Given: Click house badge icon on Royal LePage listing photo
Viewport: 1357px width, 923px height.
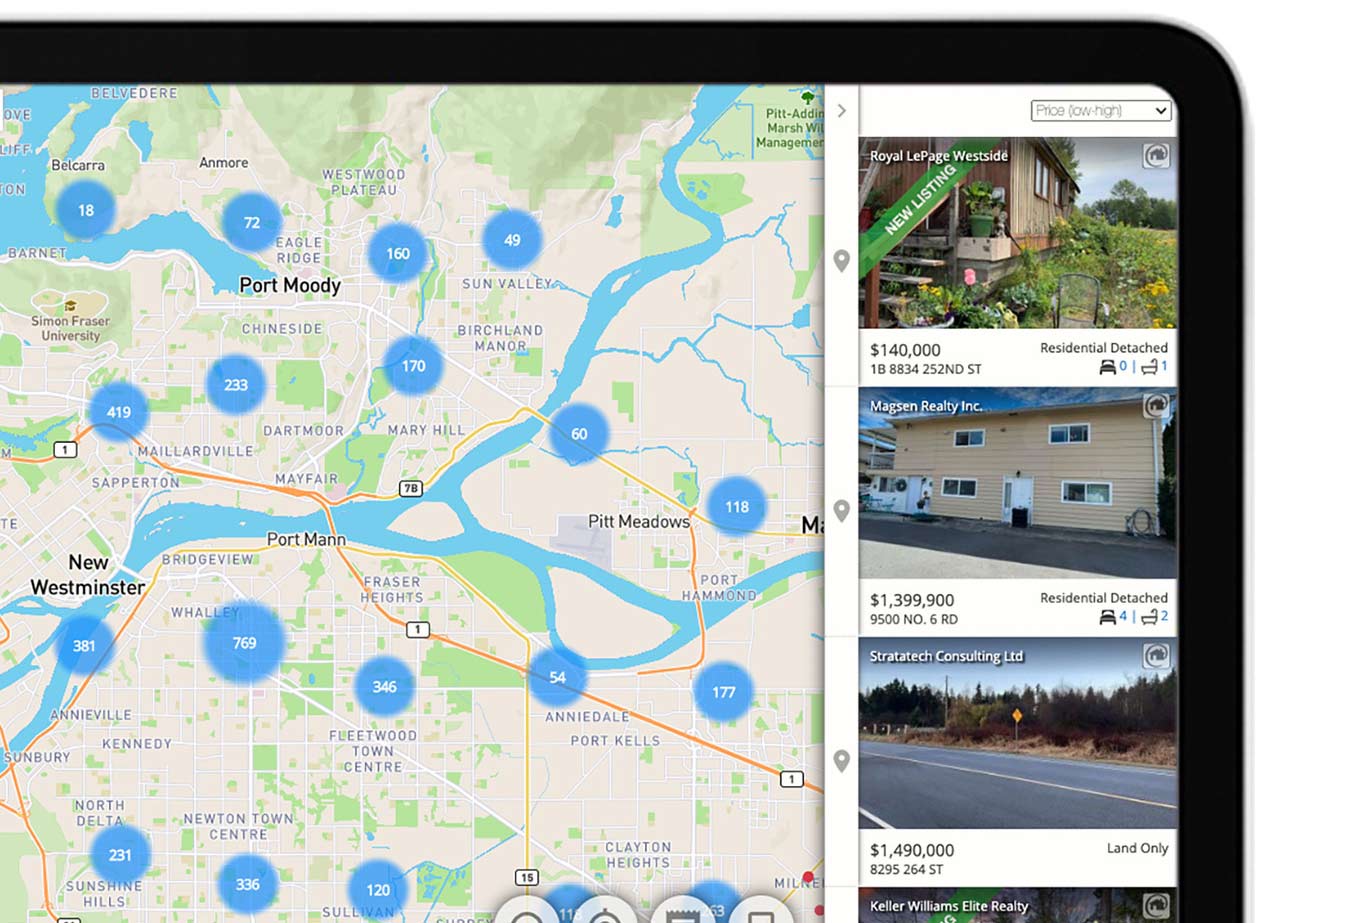Looking at the screenshot, I should coord(1156,156).
